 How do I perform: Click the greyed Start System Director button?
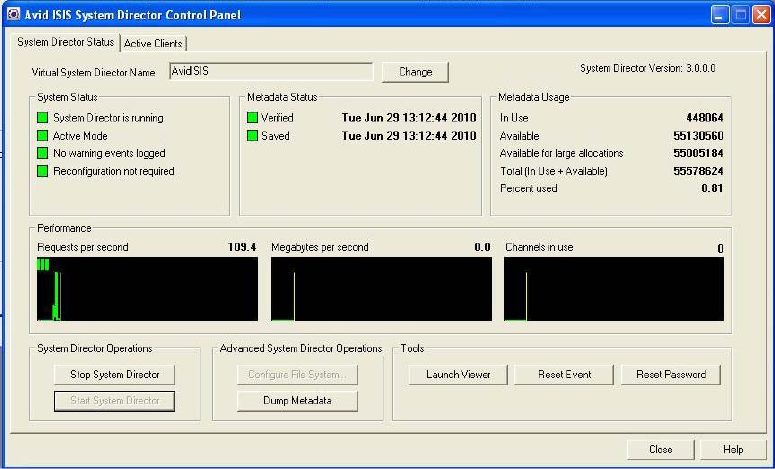(114, 401)
